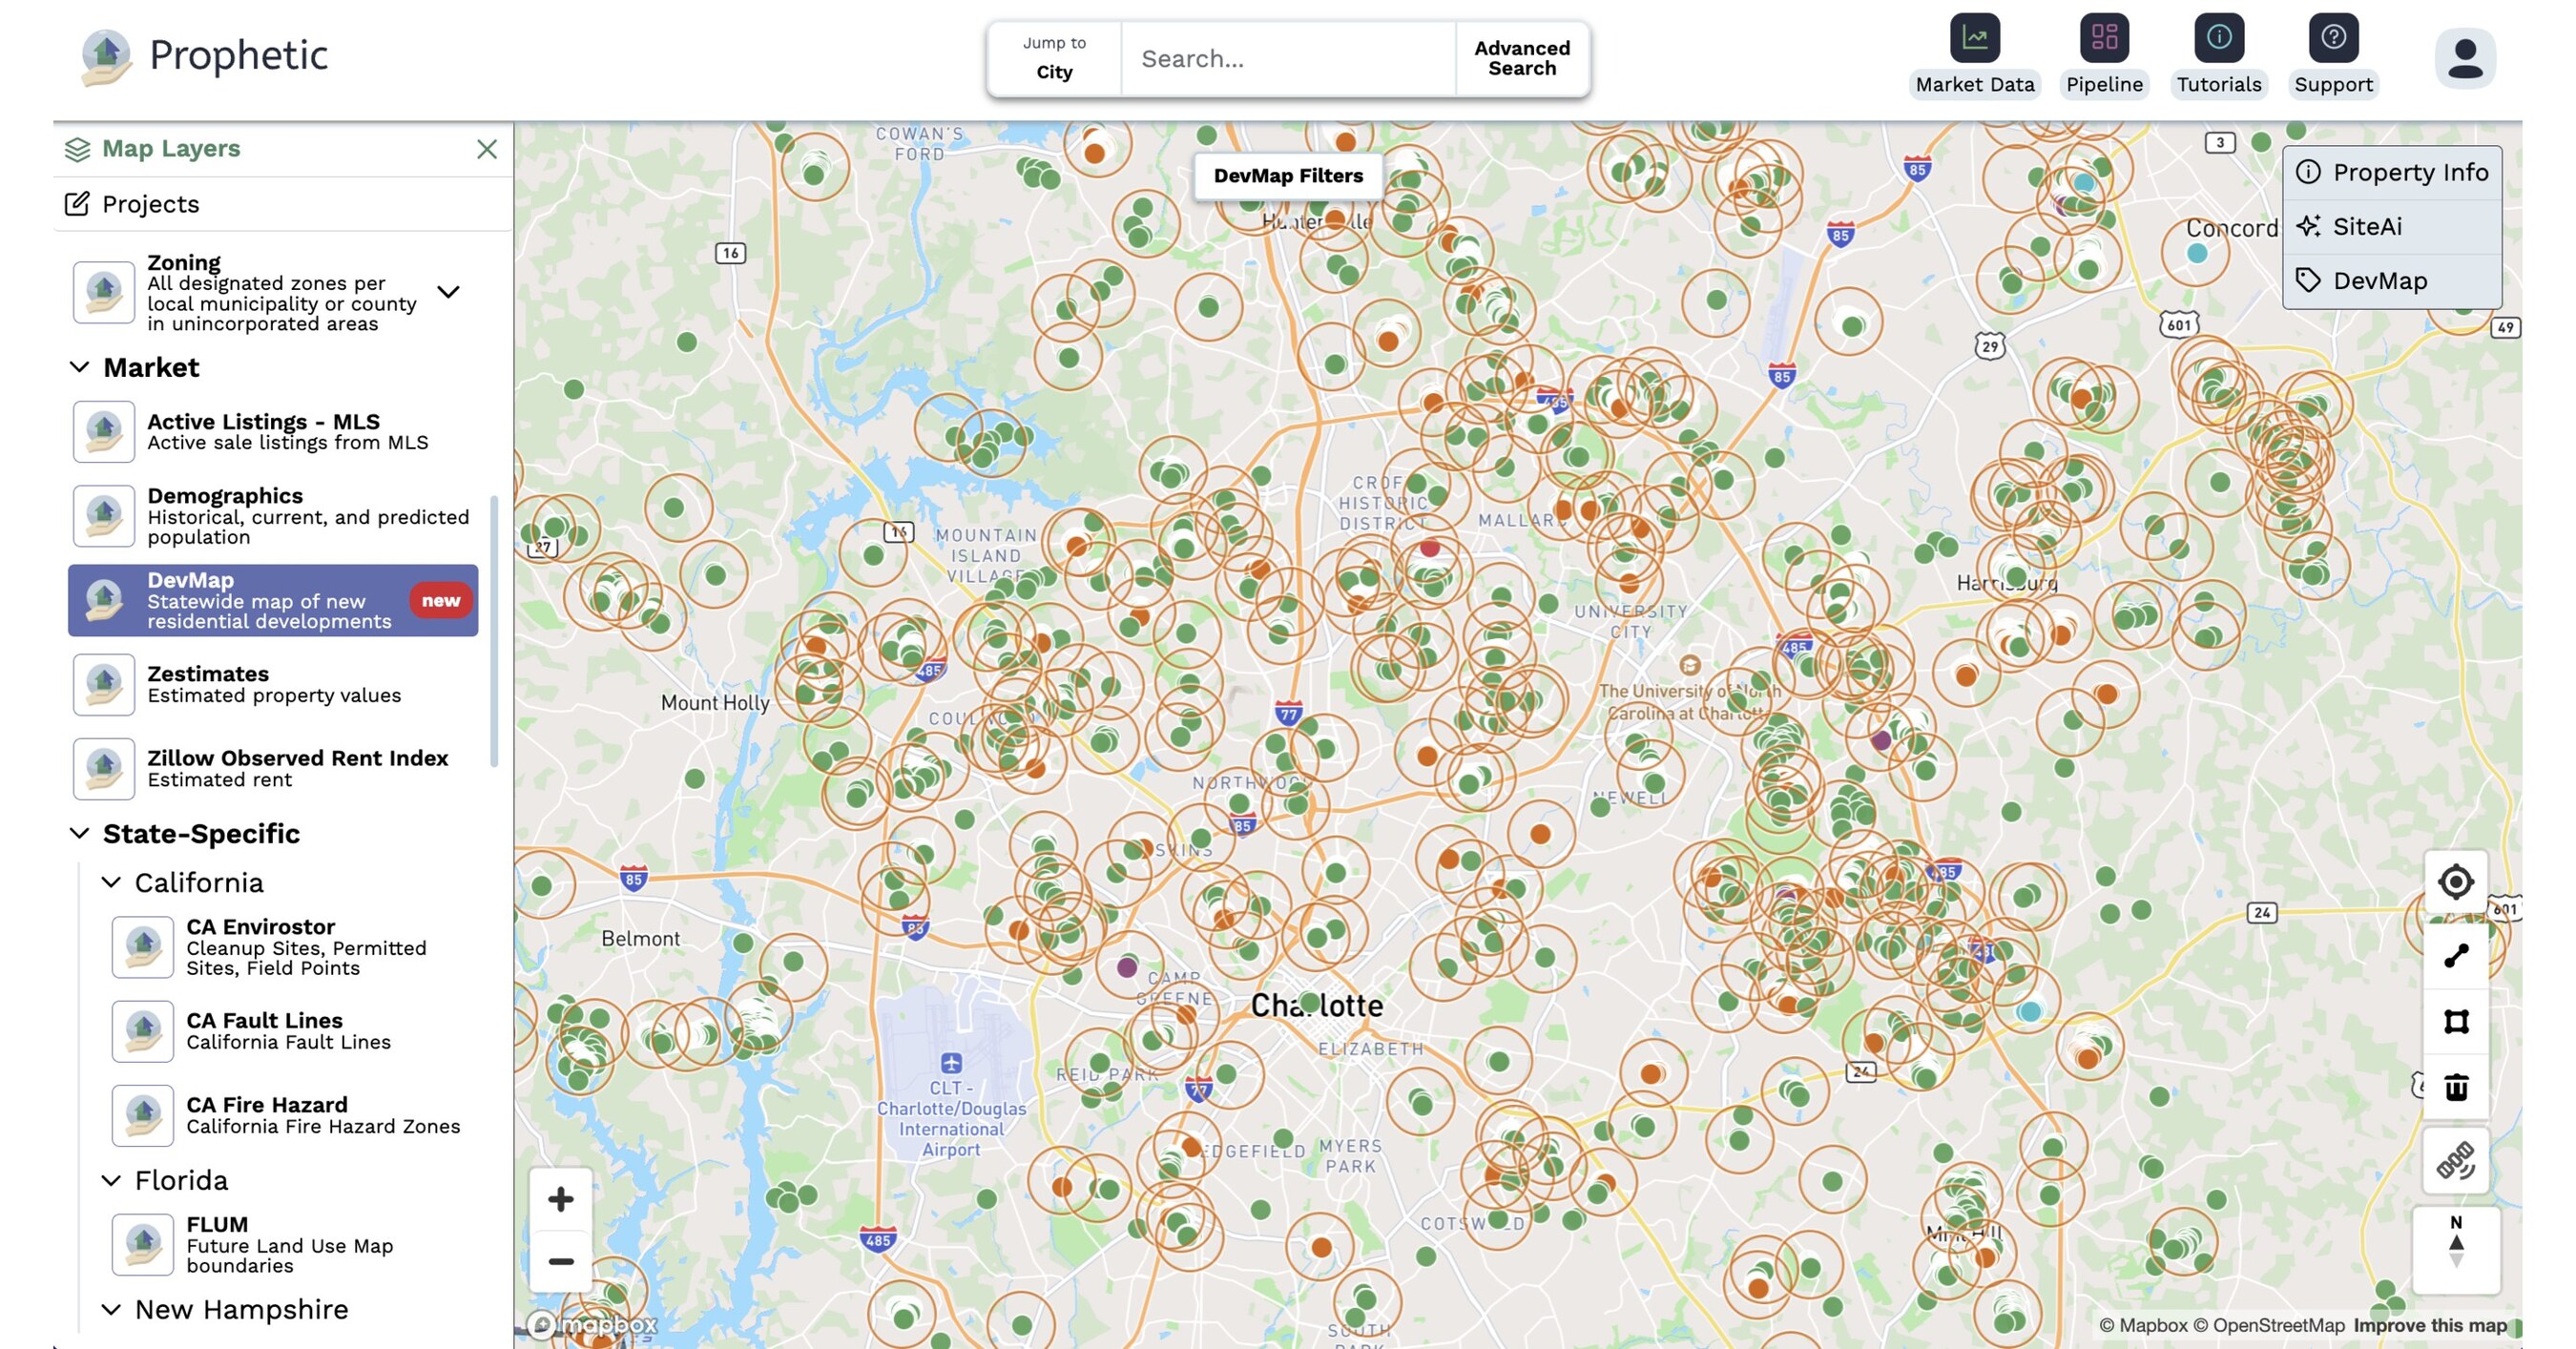
Task: Select the polygon drawing tool
Action: [x=2456, y=1021]
